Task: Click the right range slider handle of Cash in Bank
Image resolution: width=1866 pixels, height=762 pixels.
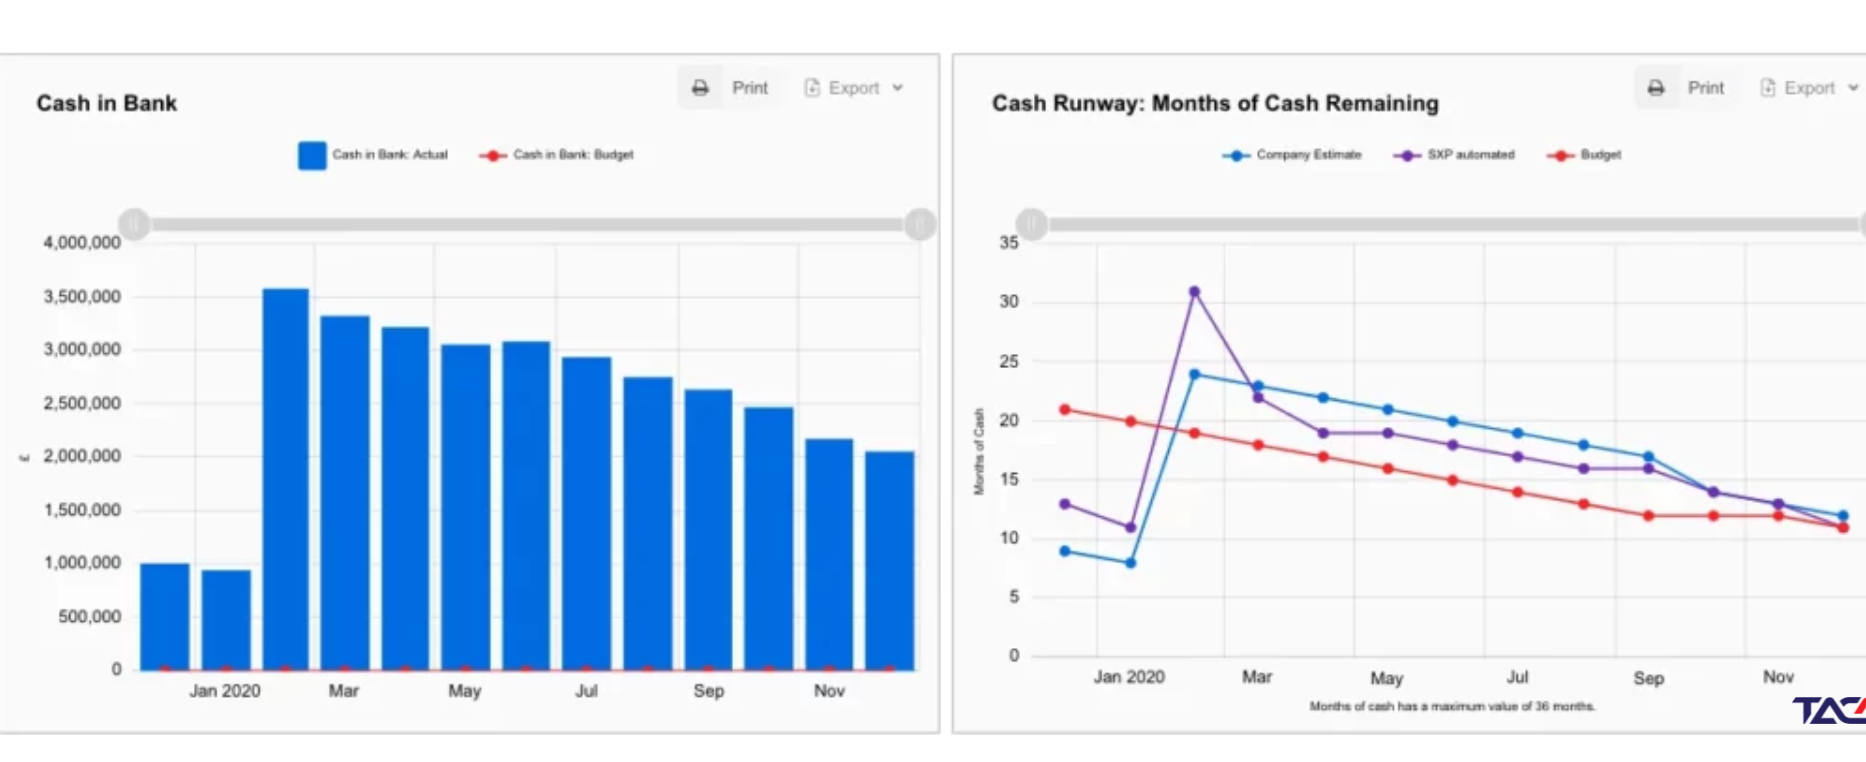Action: [920, 224]
